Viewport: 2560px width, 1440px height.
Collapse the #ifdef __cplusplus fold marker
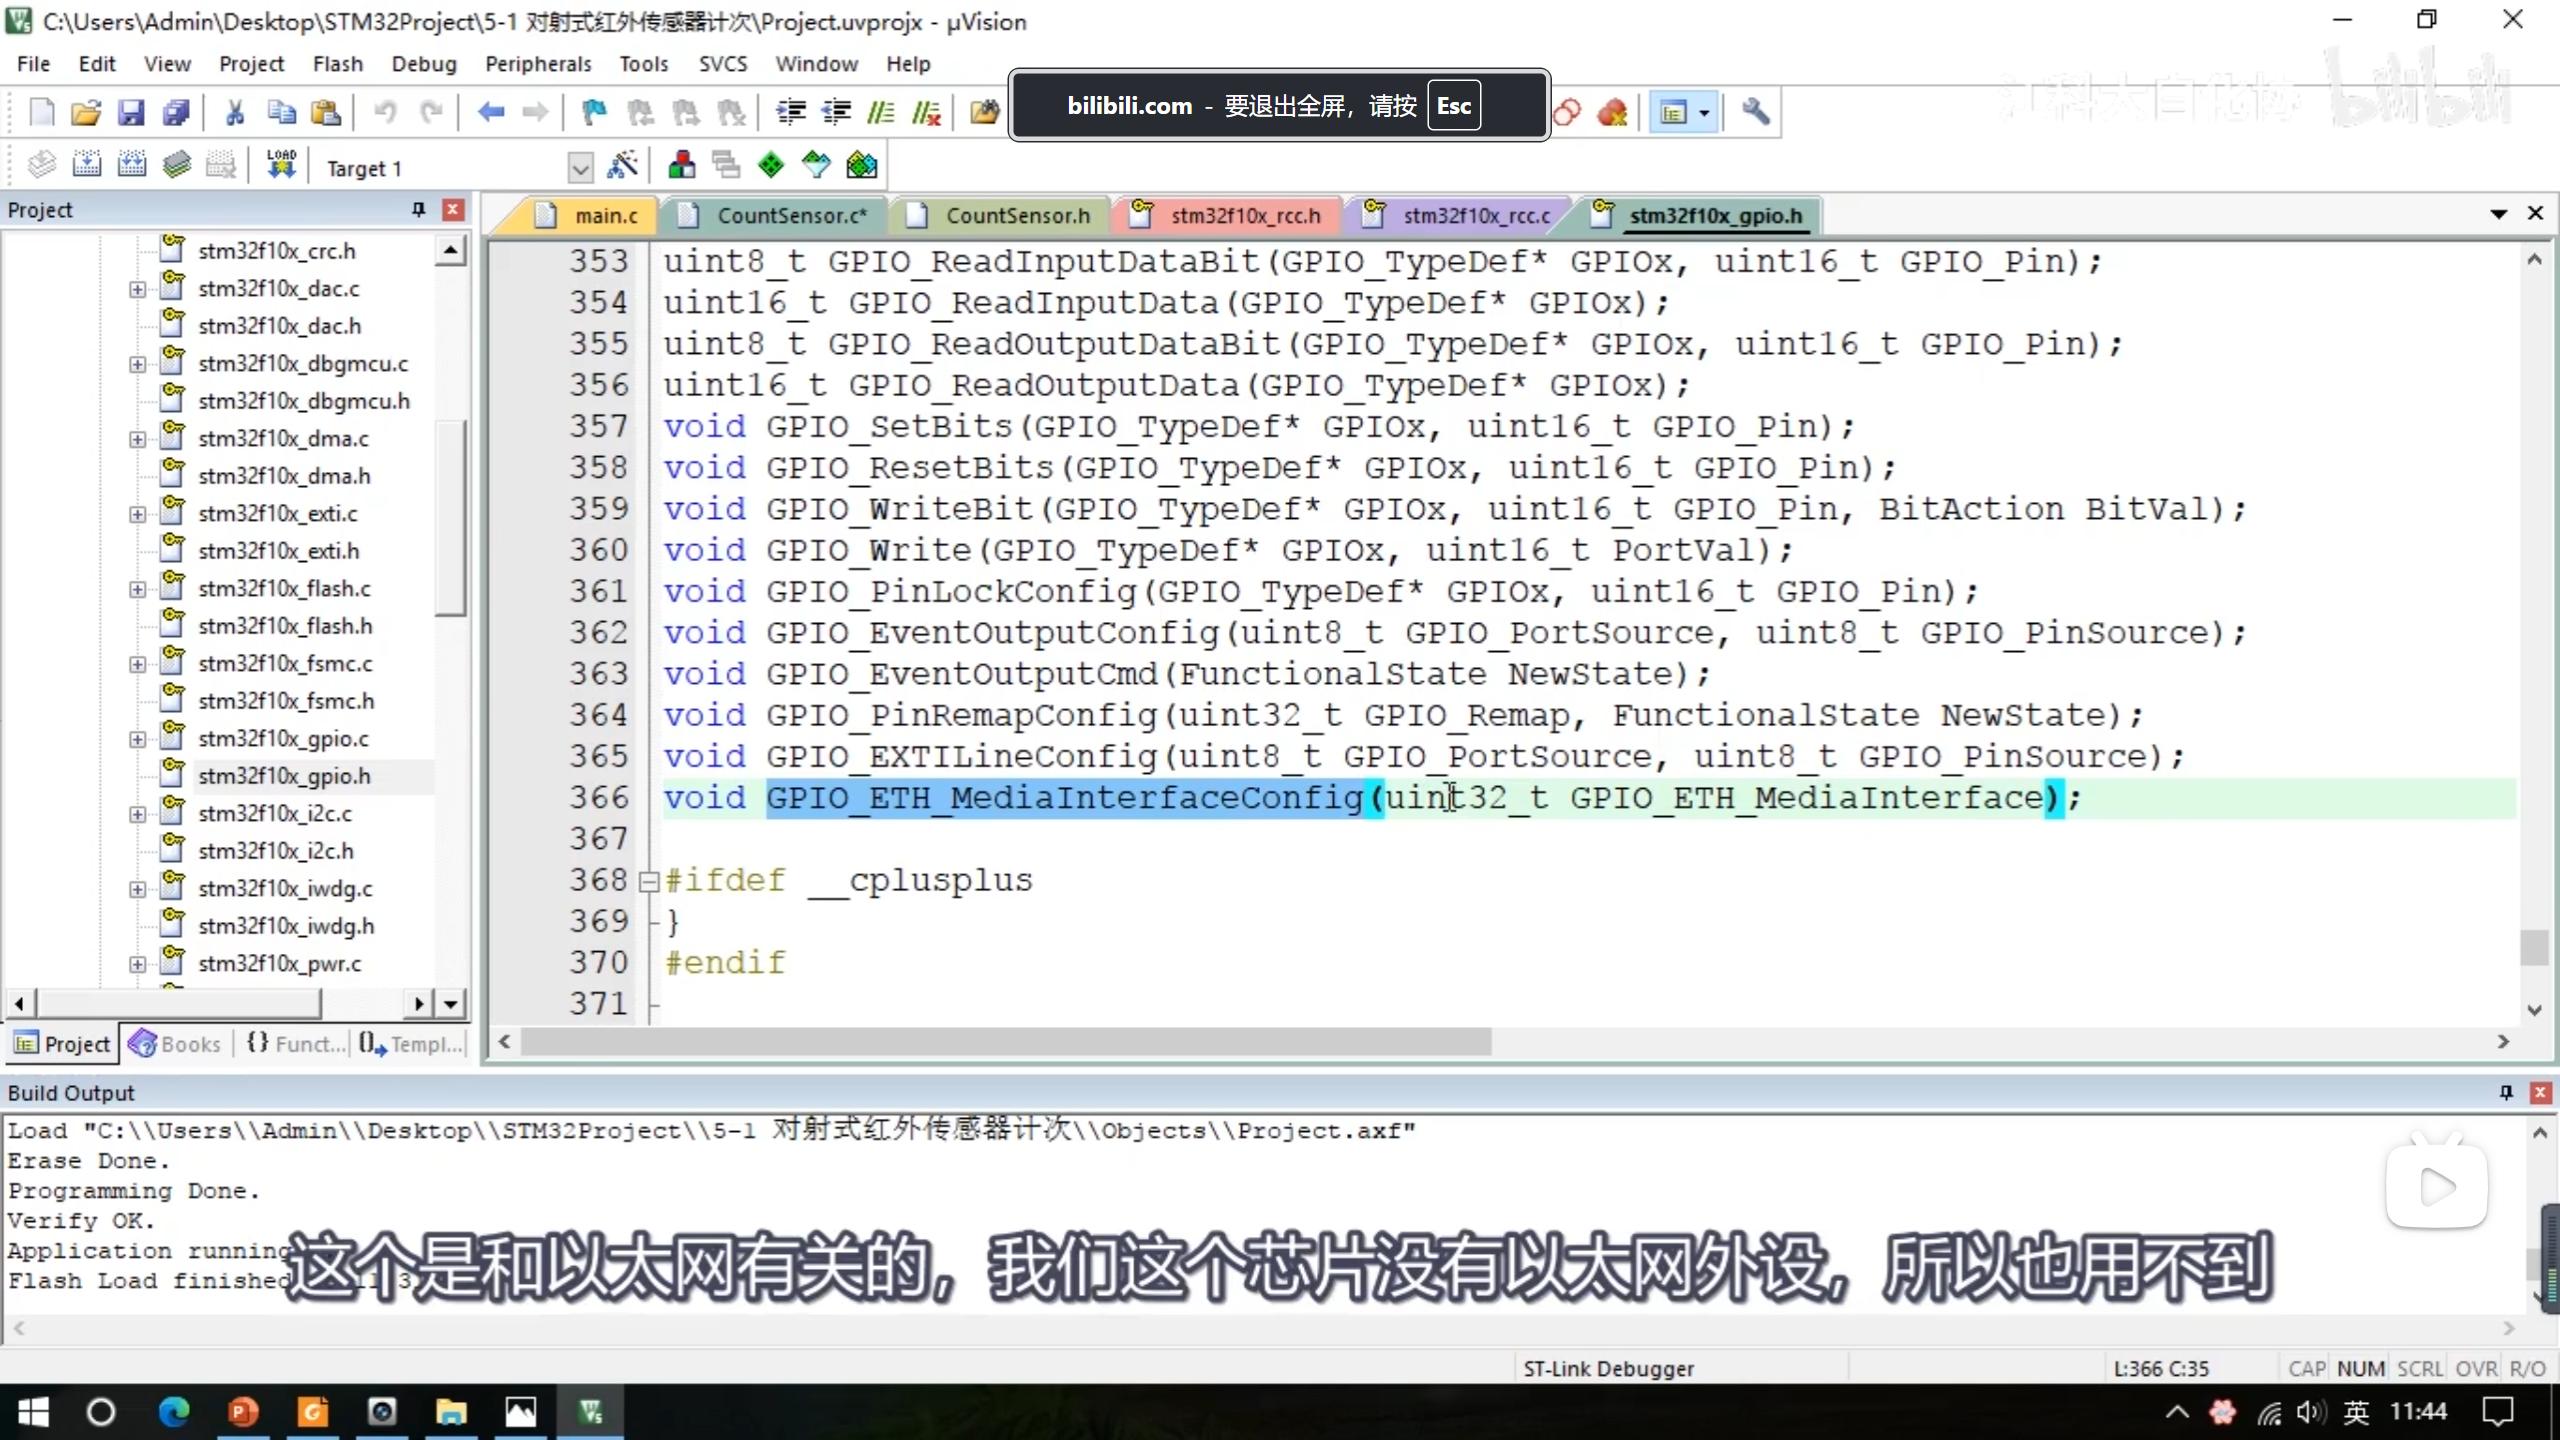648,881
